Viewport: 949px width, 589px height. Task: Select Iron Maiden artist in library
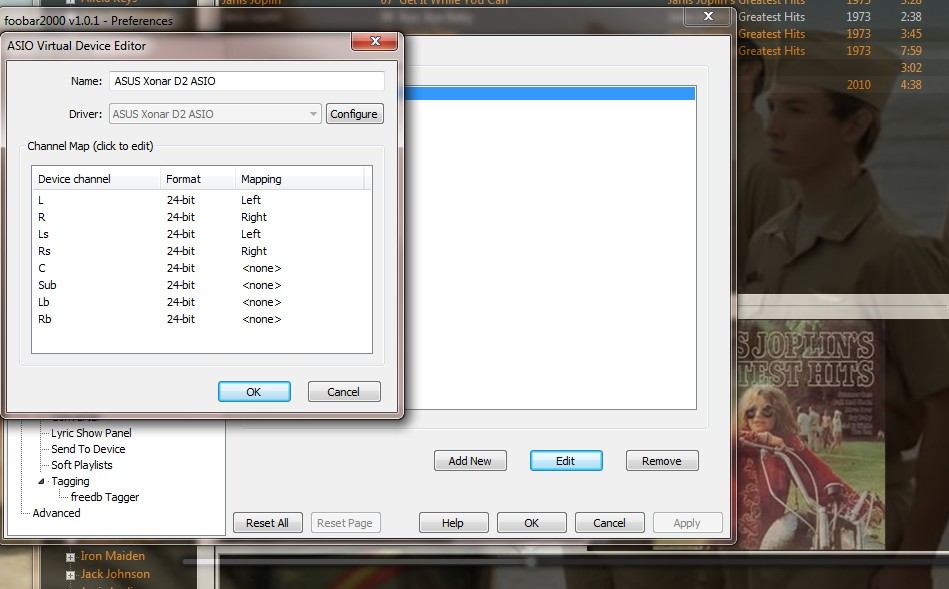113,556
